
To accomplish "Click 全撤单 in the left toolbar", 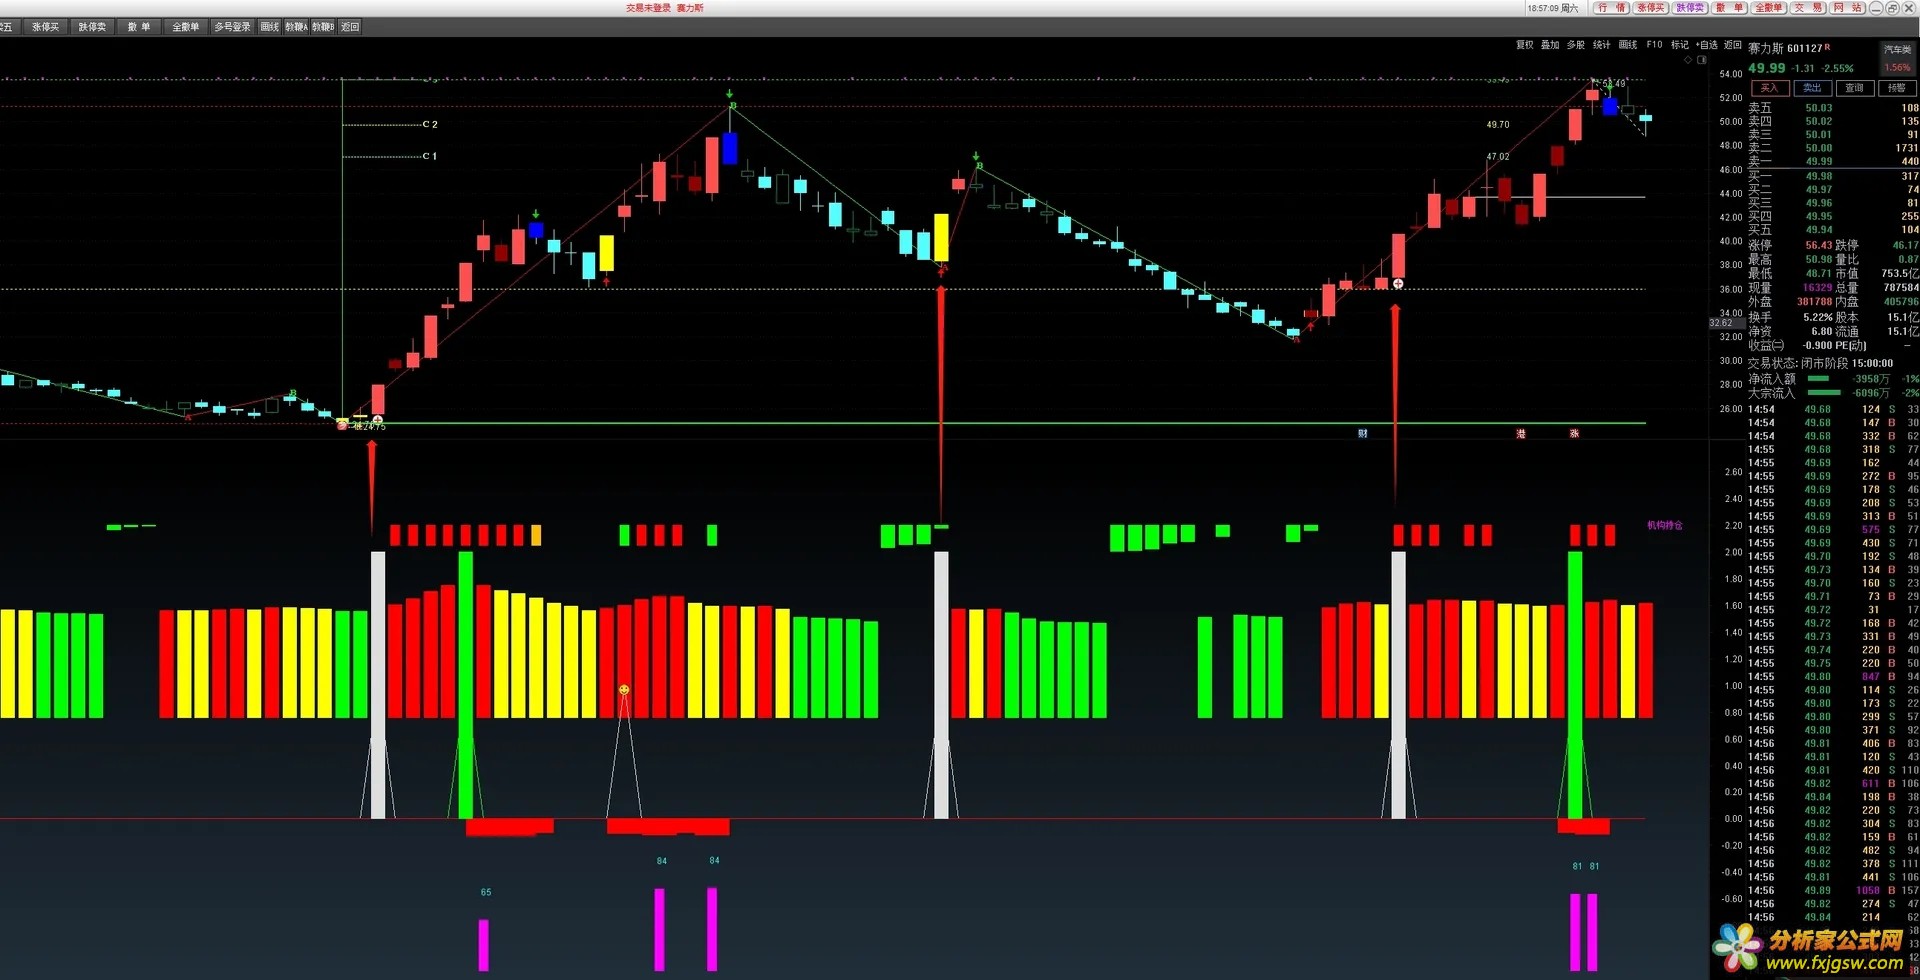I will click(x=186, y=27).
